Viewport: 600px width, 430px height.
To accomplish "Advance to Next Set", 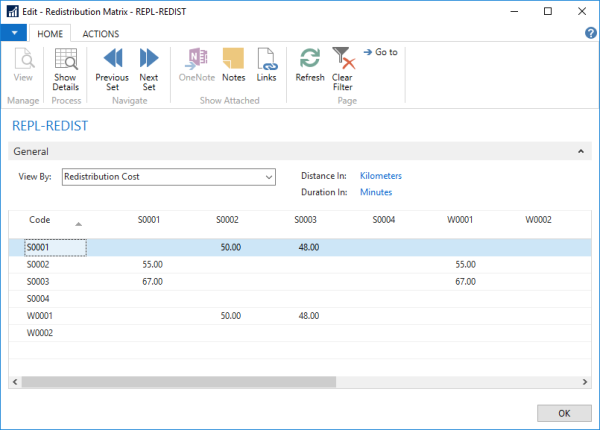I will 149,68.
